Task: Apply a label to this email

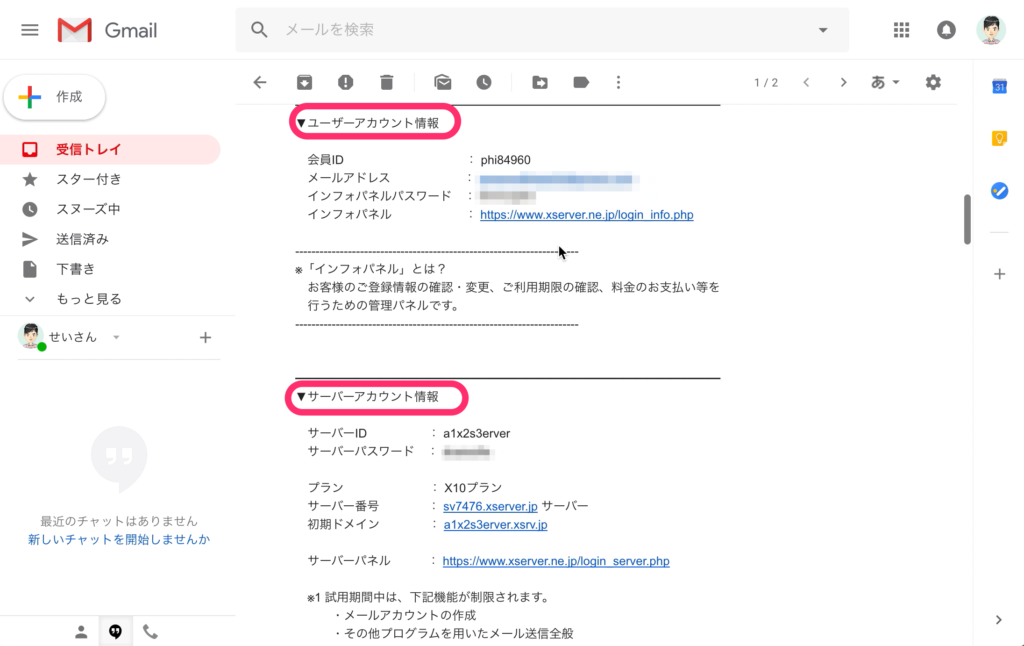Action: (581, 82)
